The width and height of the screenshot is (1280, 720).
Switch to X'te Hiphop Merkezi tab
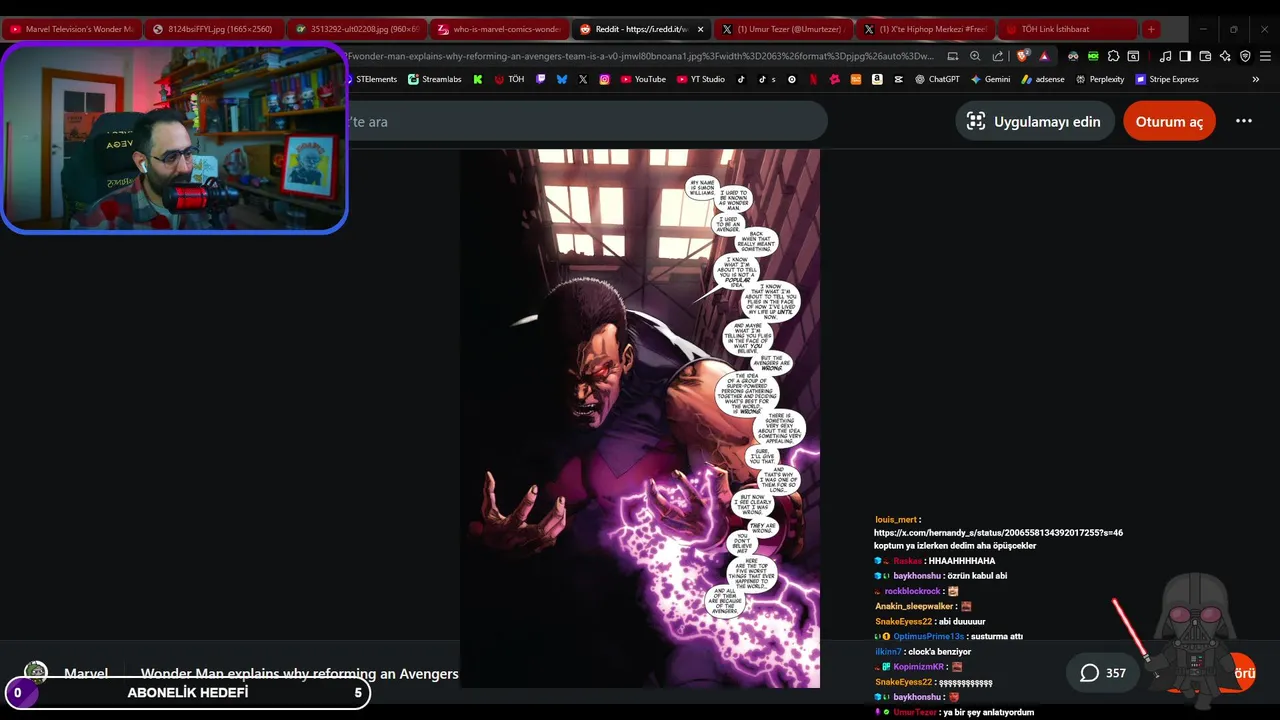927,29
